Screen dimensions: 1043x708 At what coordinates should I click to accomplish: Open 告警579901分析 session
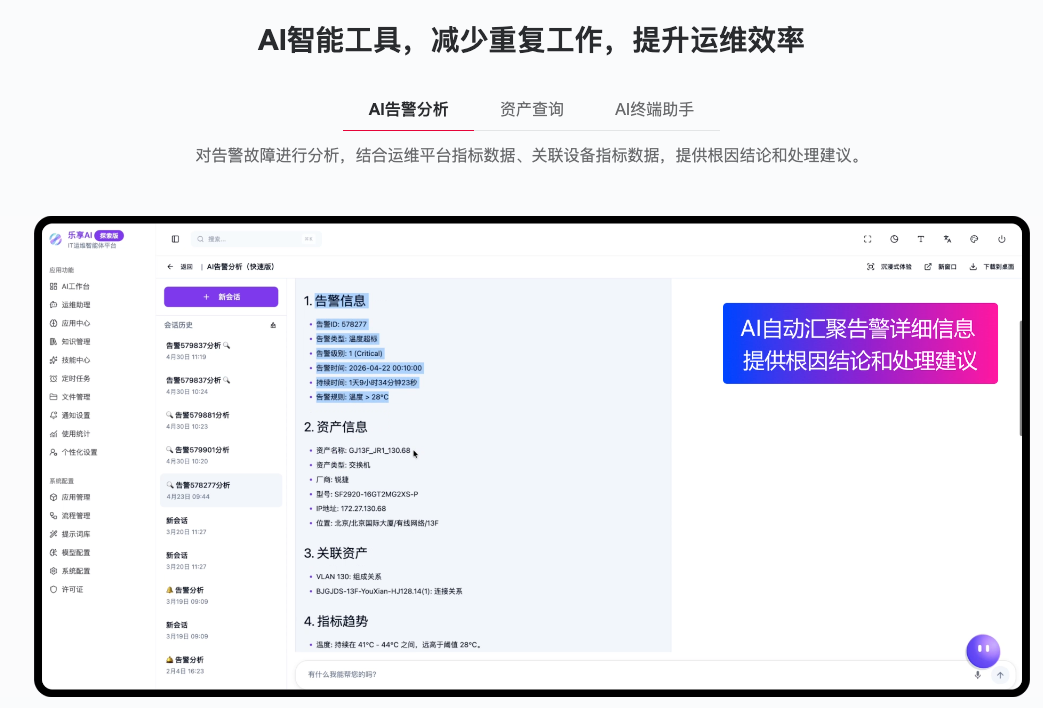(x=221, y=455)
